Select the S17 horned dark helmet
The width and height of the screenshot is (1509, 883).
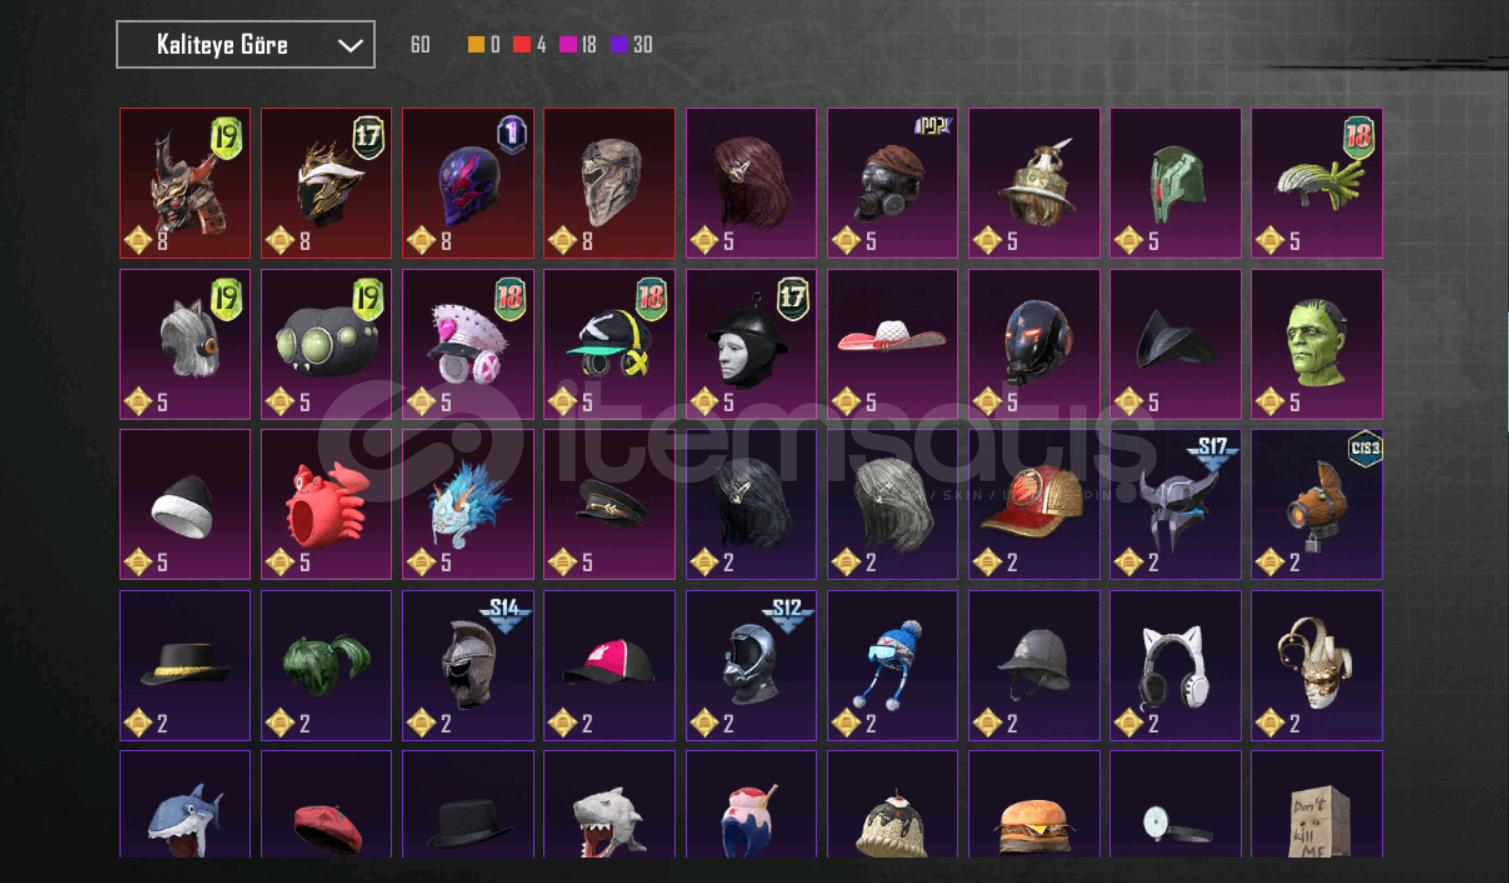(1175, 505)
